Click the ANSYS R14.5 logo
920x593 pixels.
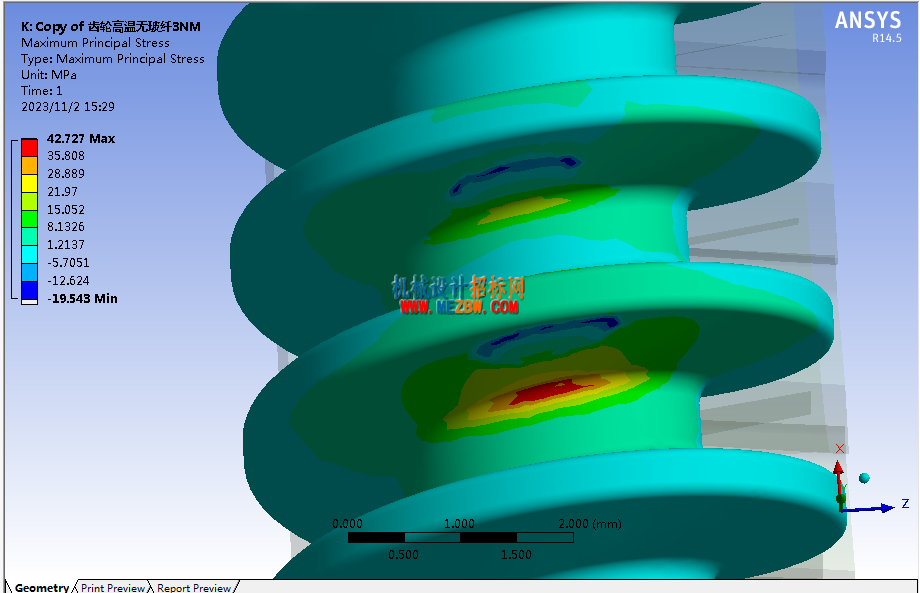(x=868, y=26)
